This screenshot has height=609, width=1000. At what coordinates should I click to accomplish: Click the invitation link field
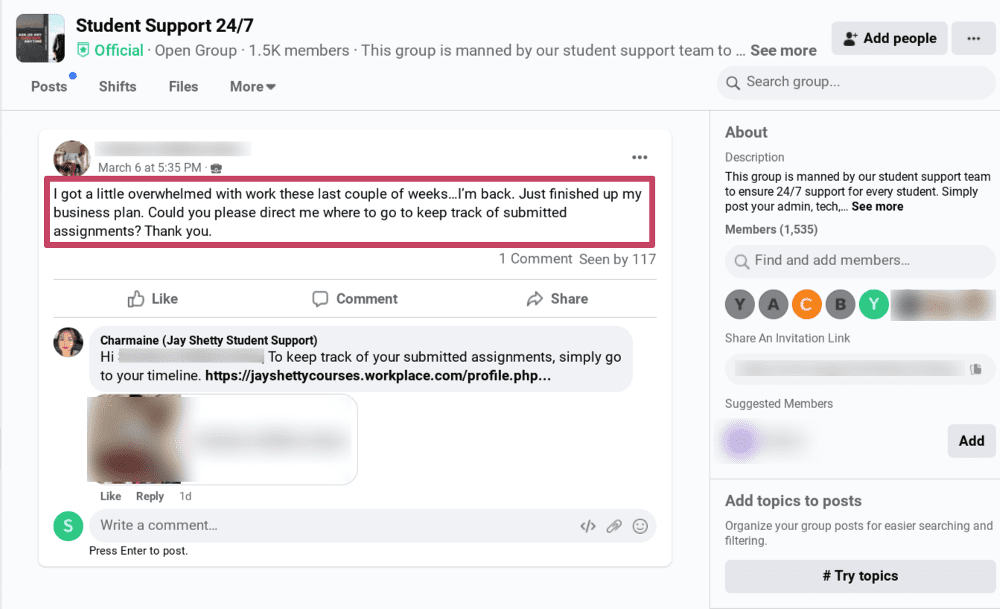pyautogui.click(x=860, y=369)
